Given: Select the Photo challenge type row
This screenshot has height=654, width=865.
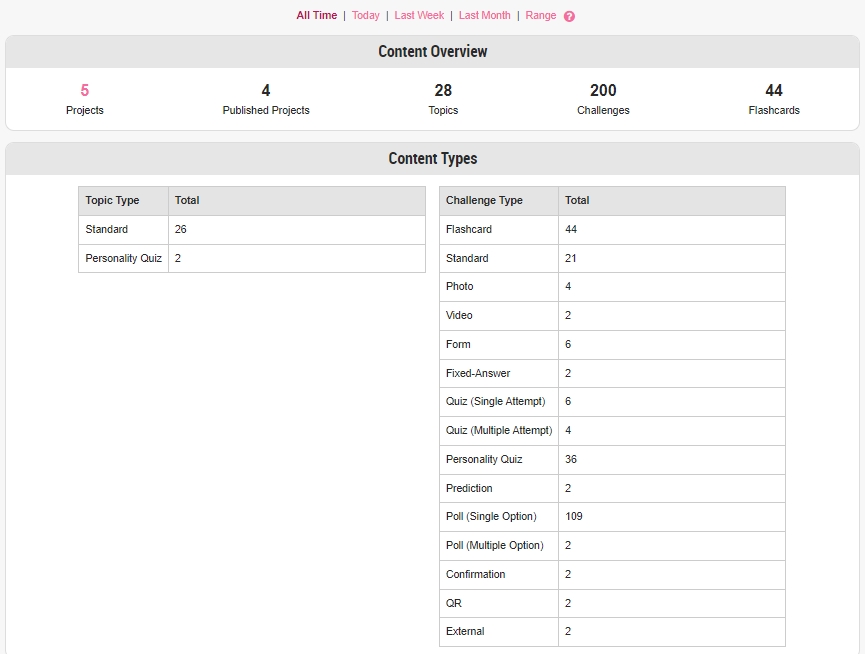Looking at the screenshot, I should pyautogui.click(x=612, y=287).
